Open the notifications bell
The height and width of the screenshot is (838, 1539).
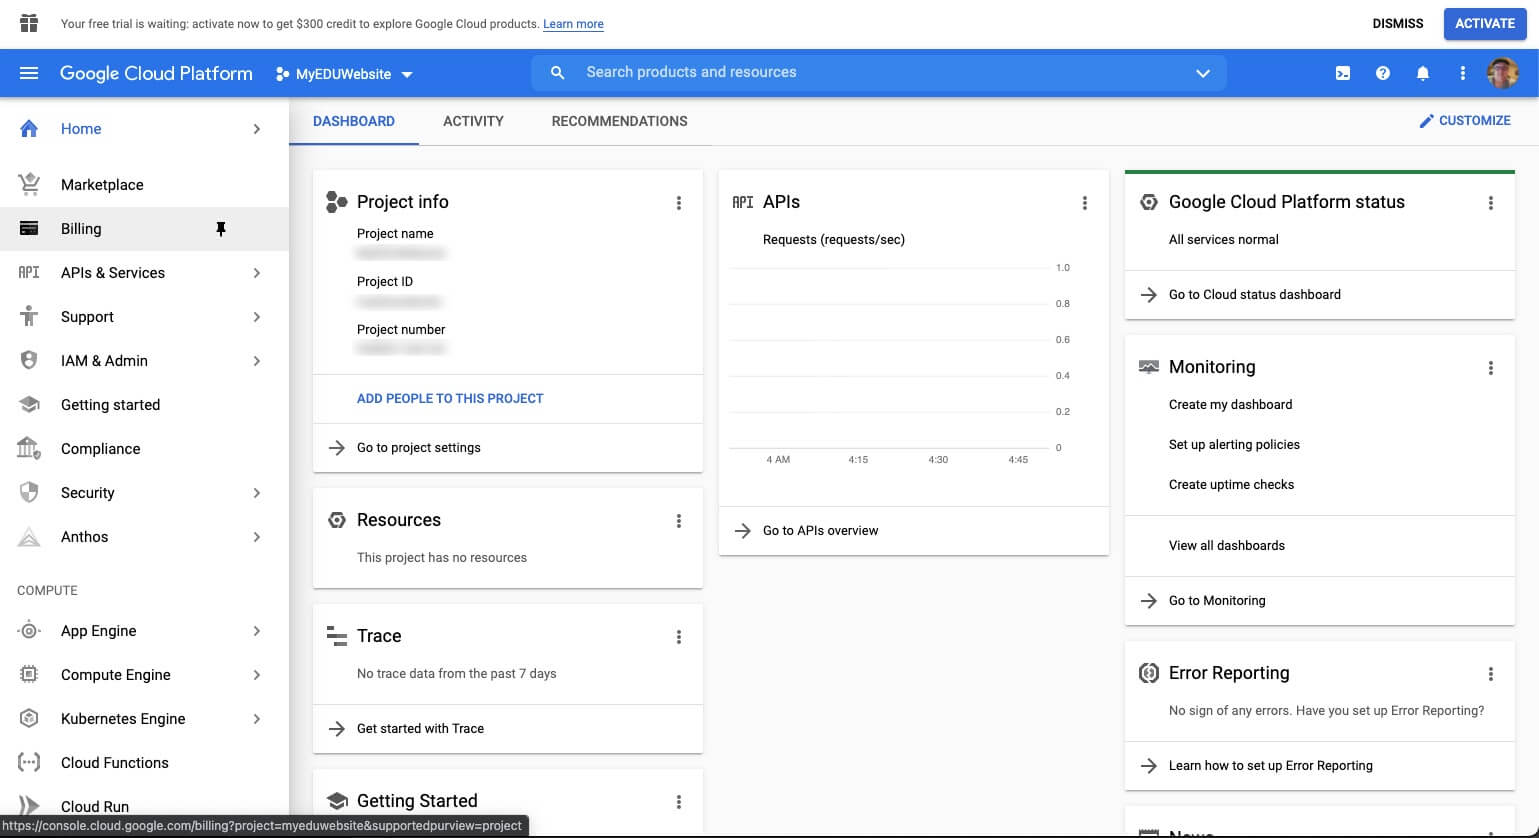[x=1423, y=73]
